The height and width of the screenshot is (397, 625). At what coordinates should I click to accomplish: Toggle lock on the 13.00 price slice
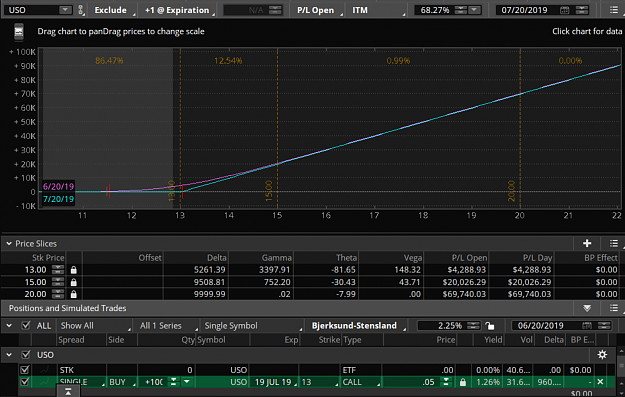73,270
